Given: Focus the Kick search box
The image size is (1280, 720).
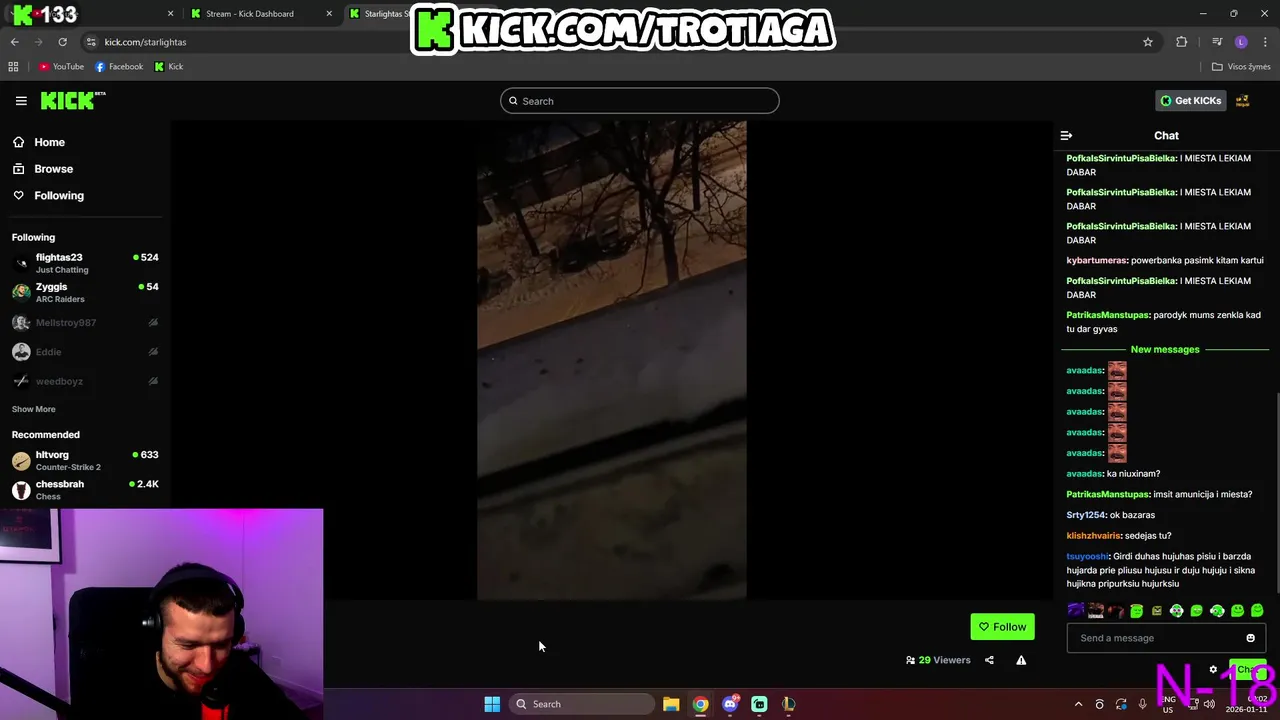Looking at the screenshot, I should tap(640, 101).
